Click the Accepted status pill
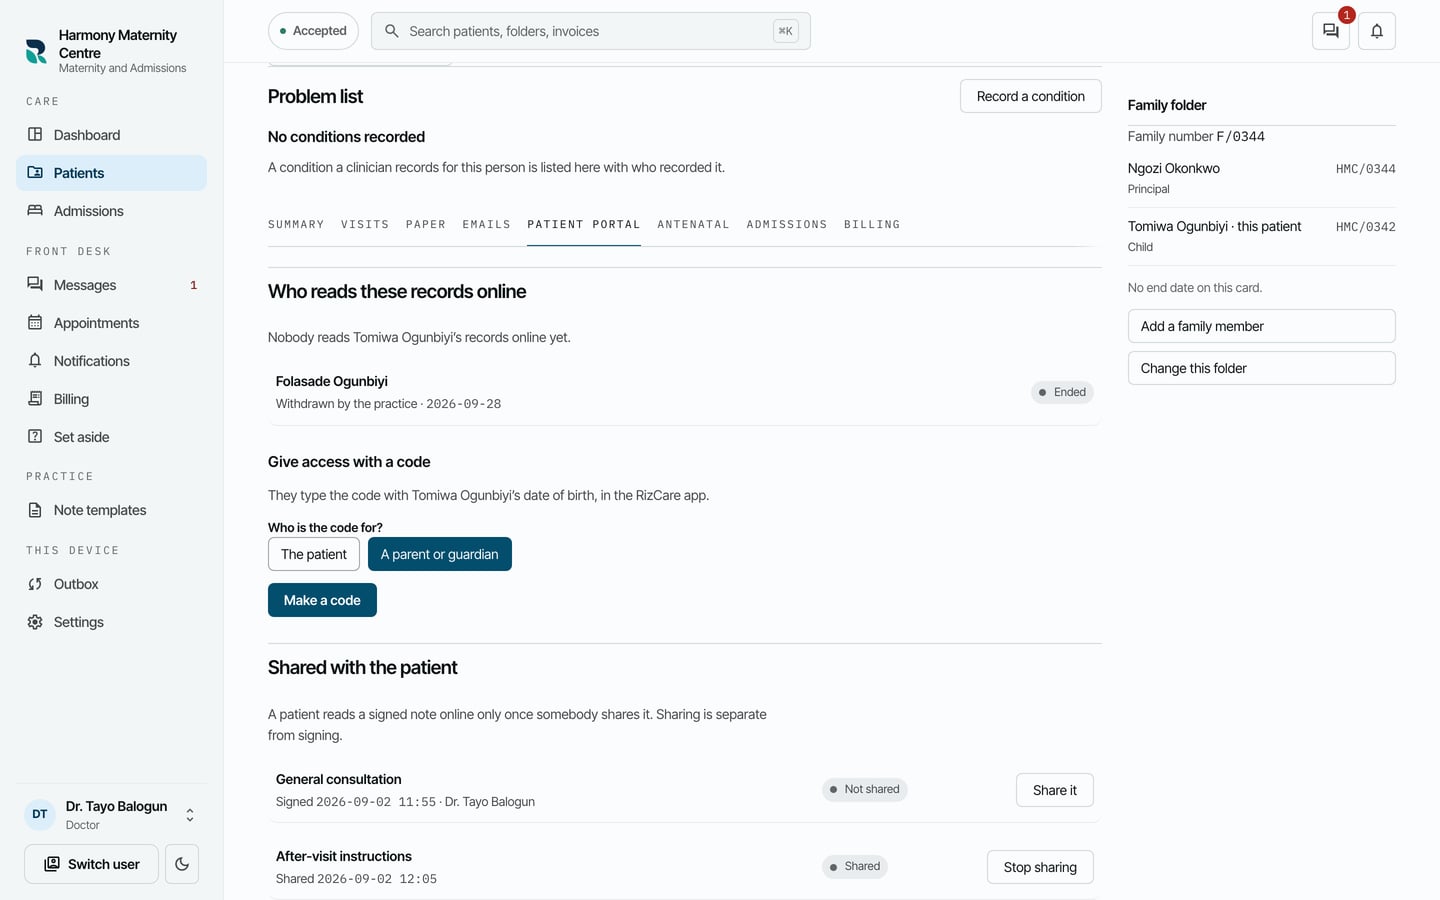Screen dimensions: 1440x900 click(313, 31)
